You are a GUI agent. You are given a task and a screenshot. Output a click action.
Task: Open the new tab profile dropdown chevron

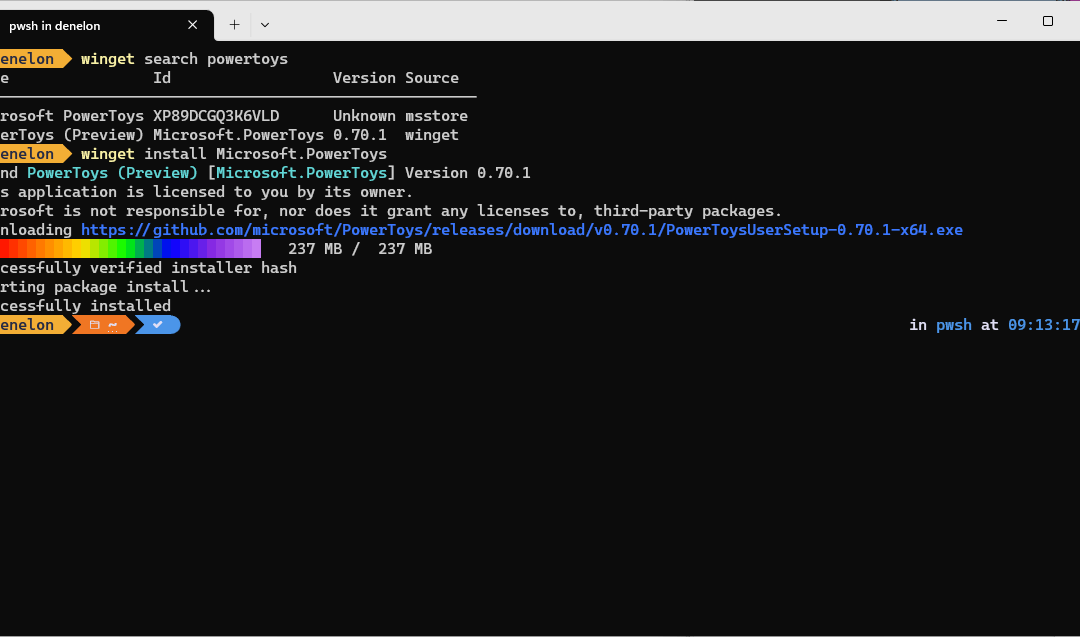(x=264, y=24)
